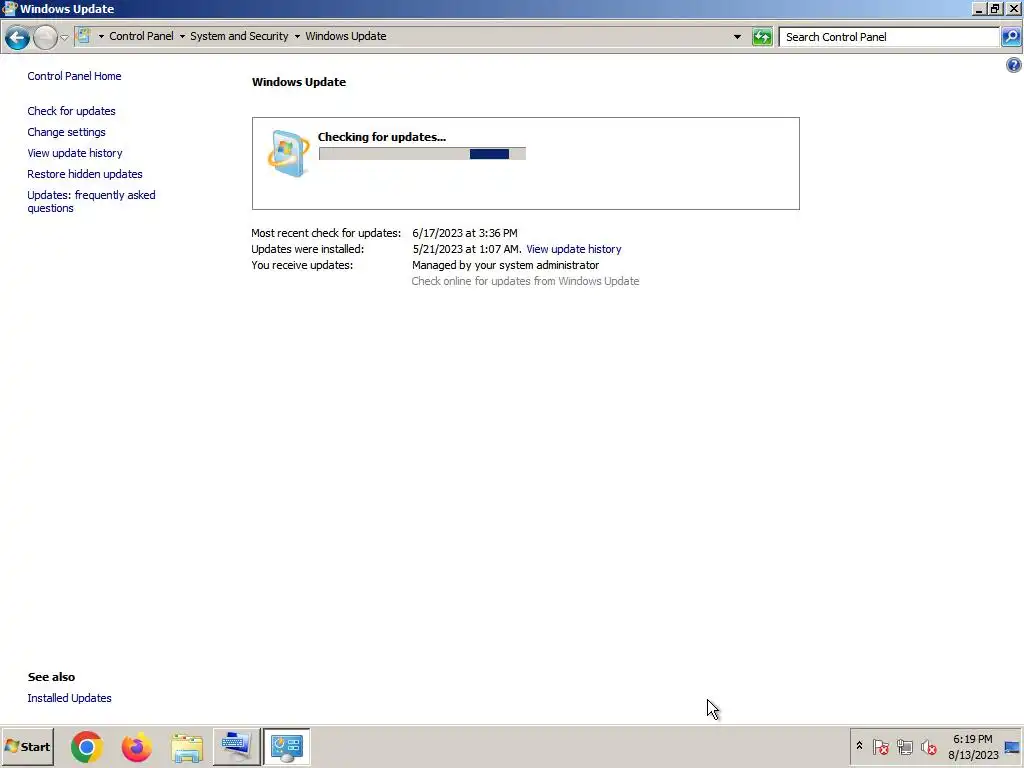
Task: Click Check for updates in sidebar
Action: pyautogui.click(x=71, y=111)
